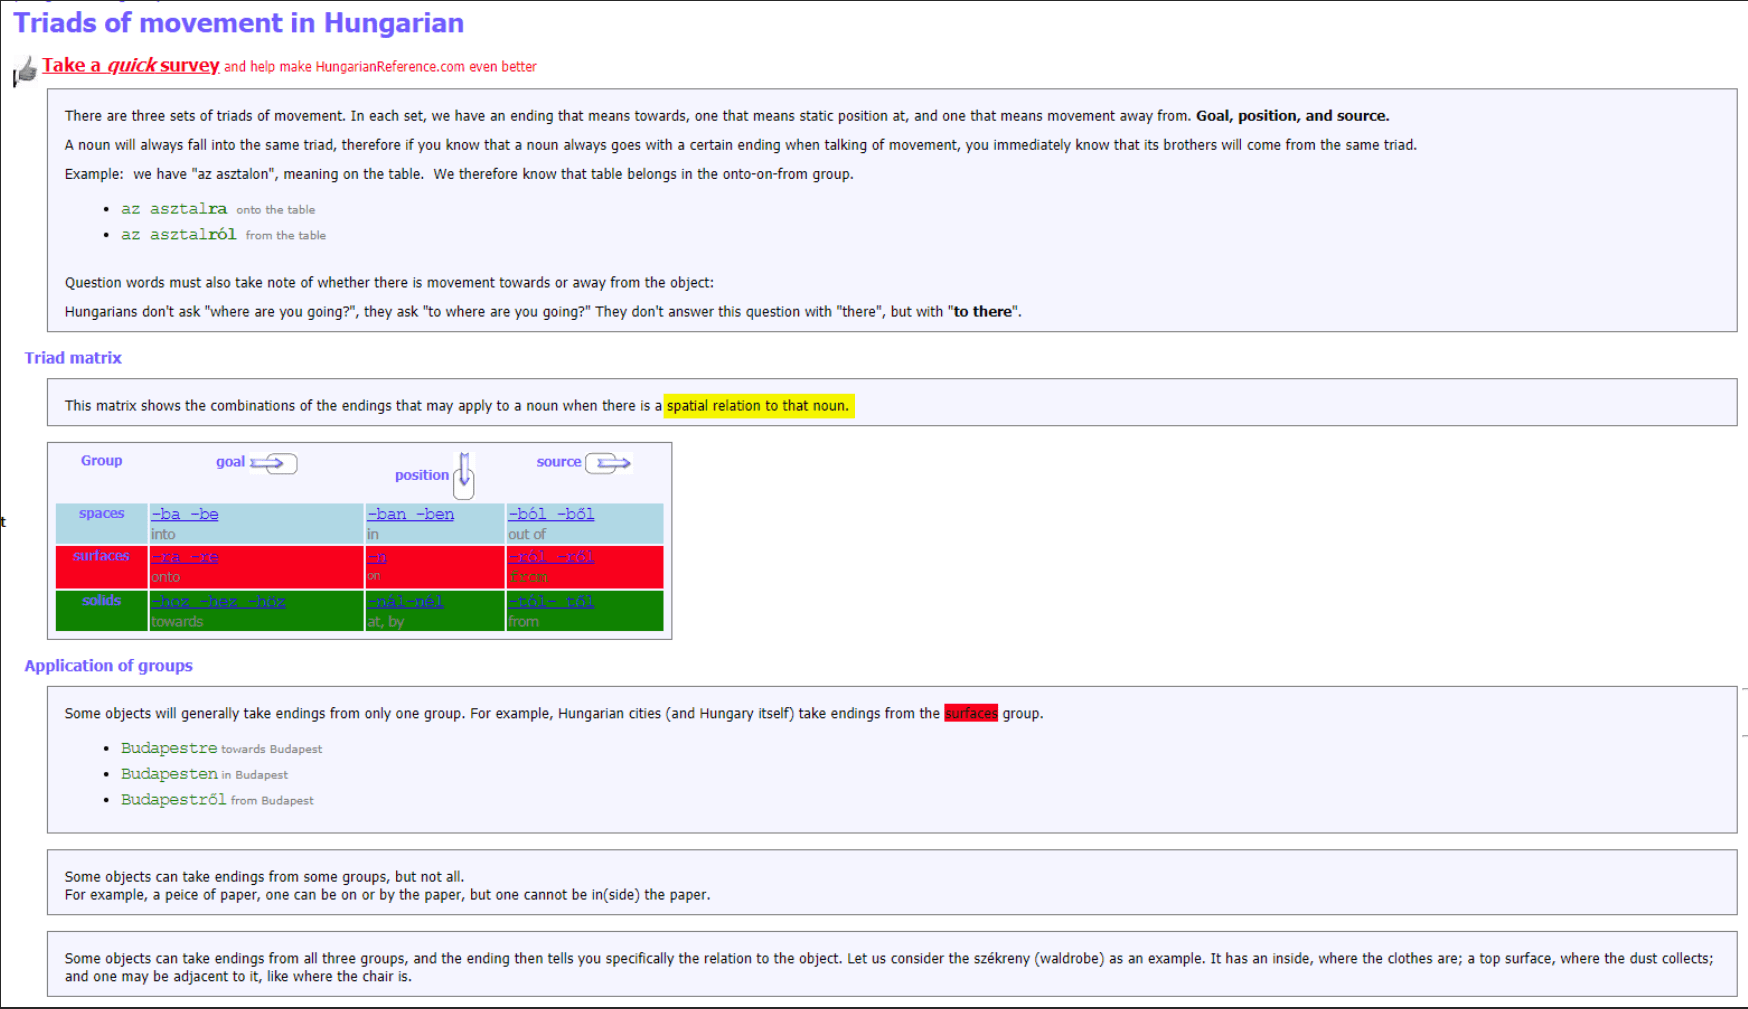Click the example 'Budapestről'
1748x1009 pixels.
point(174,800)
